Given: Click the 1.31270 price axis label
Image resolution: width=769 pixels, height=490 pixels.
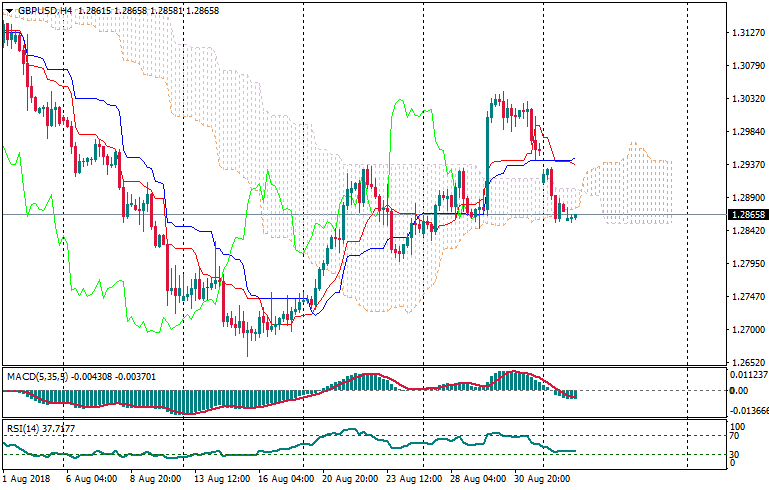Looking at the screenshot, I should point(746,32).
